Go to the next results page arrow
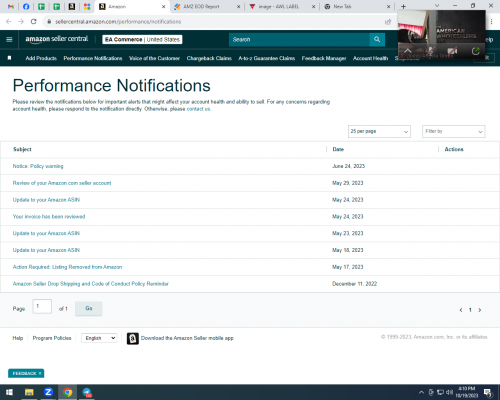Viewport: 500px width, 400px height. pos(480,310)
